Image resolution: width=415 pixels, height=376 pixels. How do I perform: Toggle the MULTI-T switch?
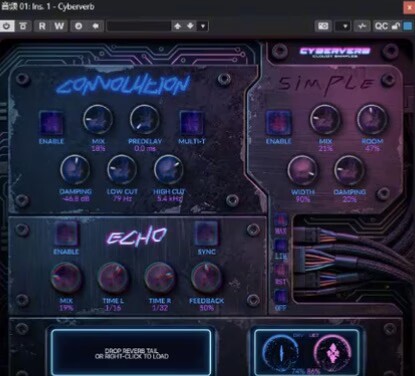[192, 123]
